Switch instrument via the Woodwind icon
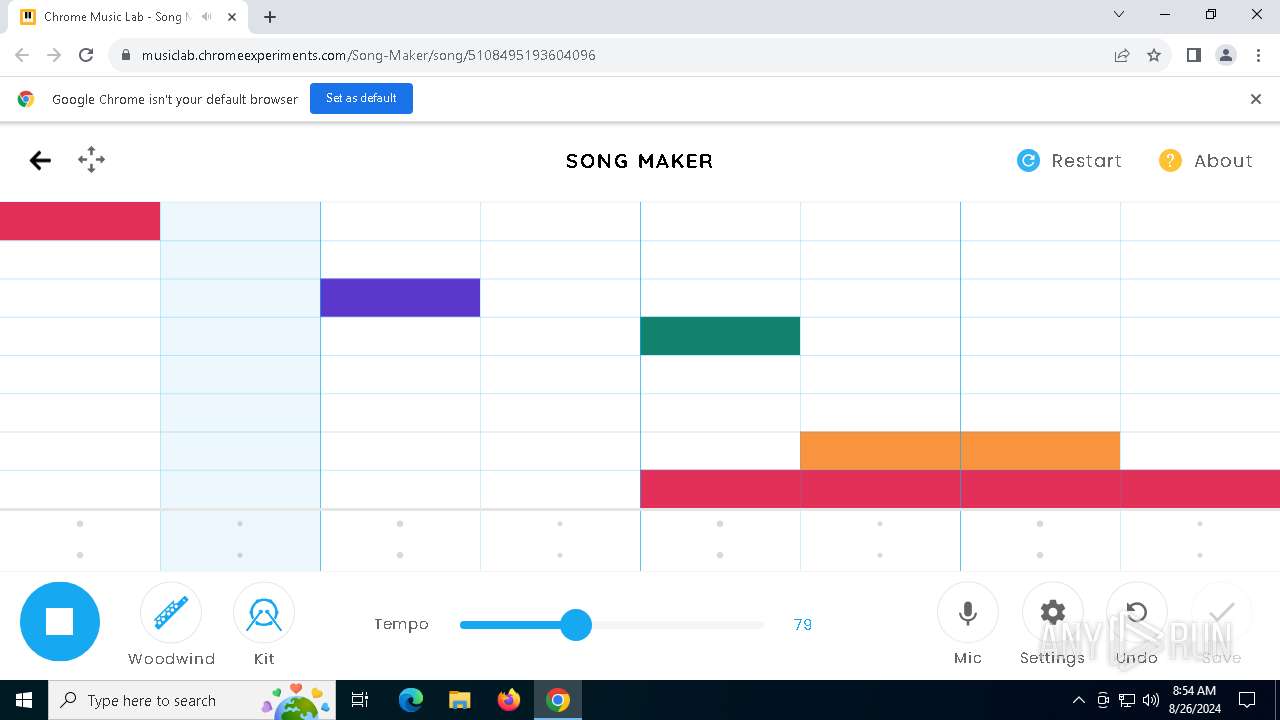The image size is (1280, 720). point(171,613)
